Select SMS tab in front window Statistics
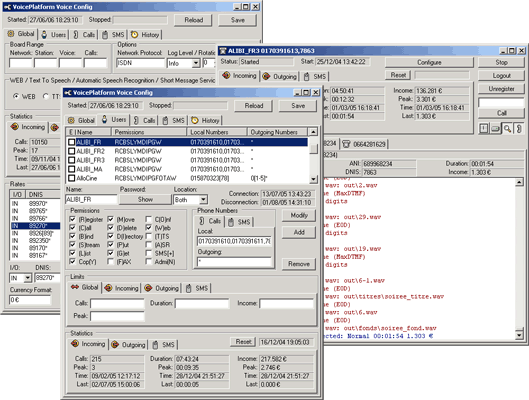The width and height of the screenshot is (529, 400). click(163, 345)
